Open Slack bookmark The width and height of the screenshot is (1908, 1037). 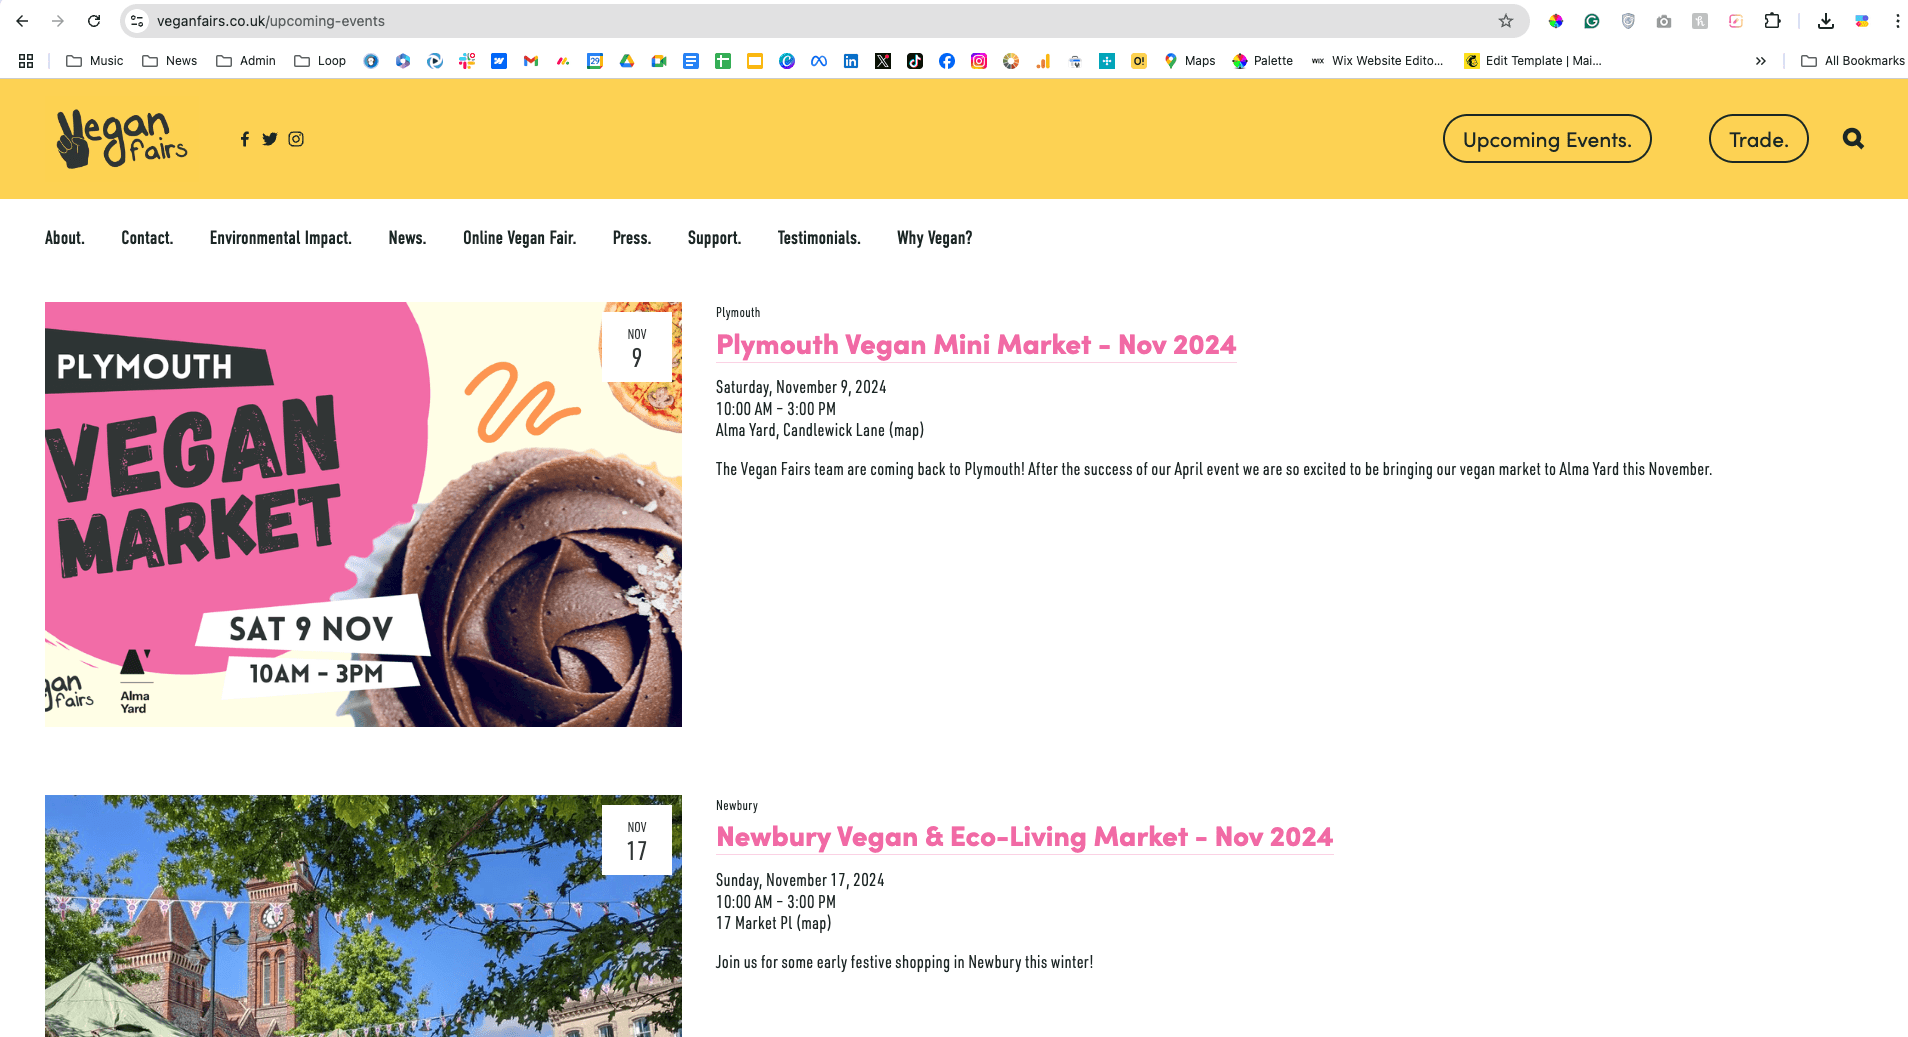coord(467,61)
